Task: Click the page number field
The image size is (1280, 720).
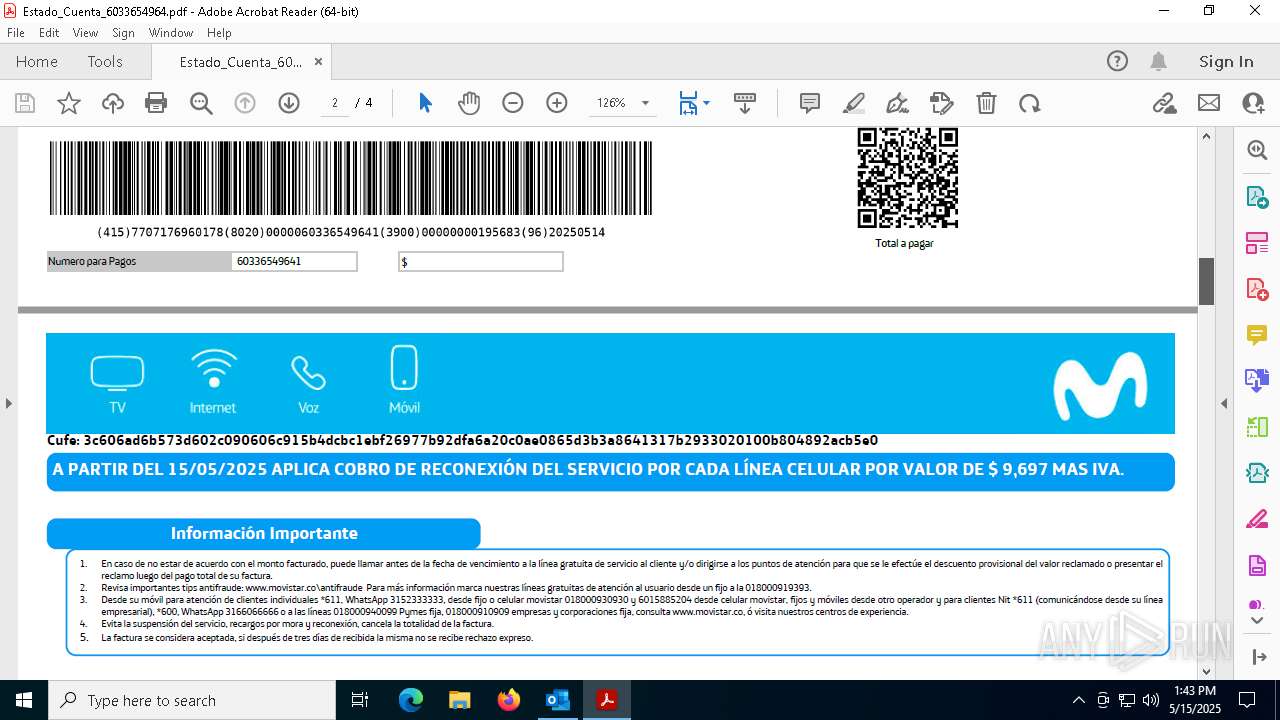Action: tap(335, 103)
